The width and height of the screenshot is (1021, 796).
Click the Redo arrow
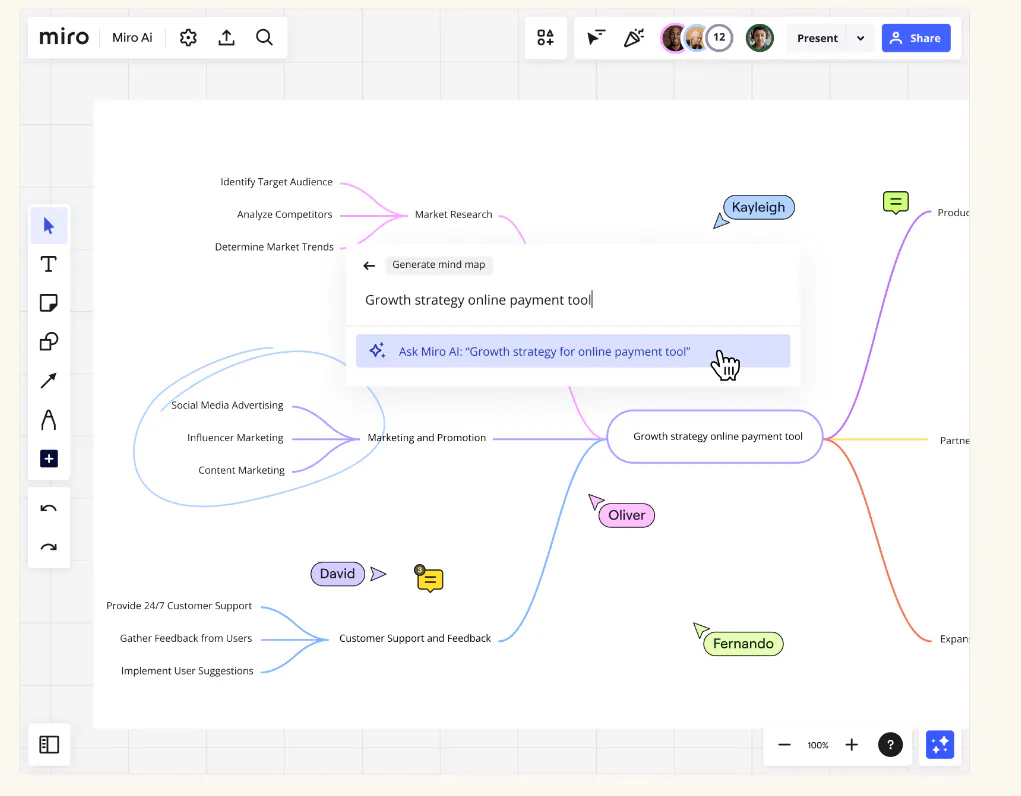pos(49,547)
